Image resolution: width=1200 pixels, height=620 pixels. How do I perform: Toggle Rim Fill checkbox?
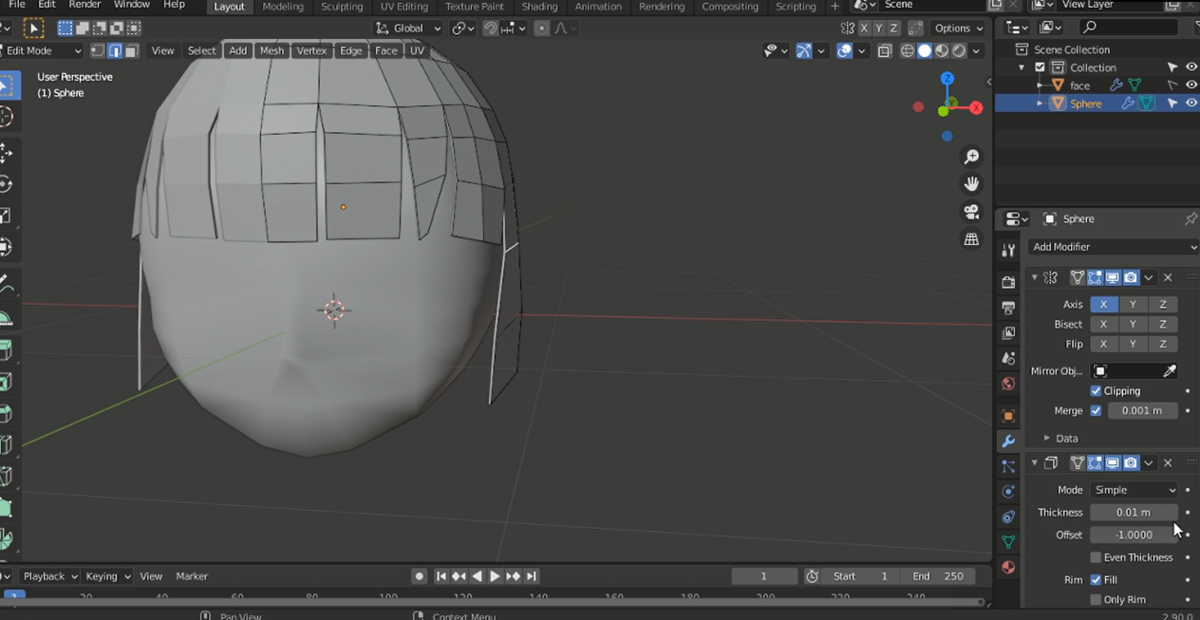coord(1096,580)
